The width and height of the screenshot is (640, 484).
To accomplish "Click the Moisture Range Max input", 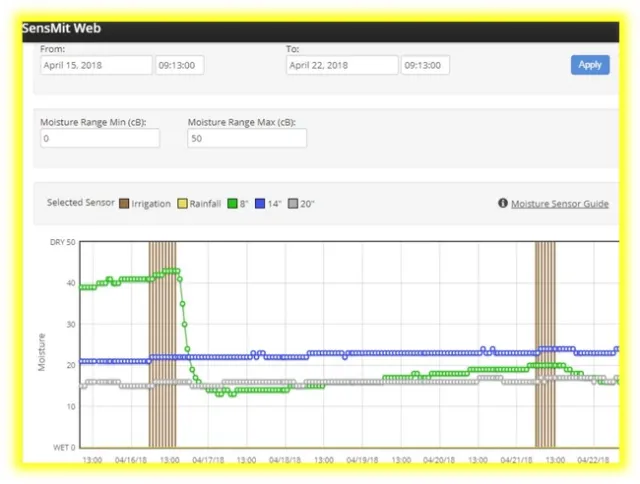I will point(247,138).
